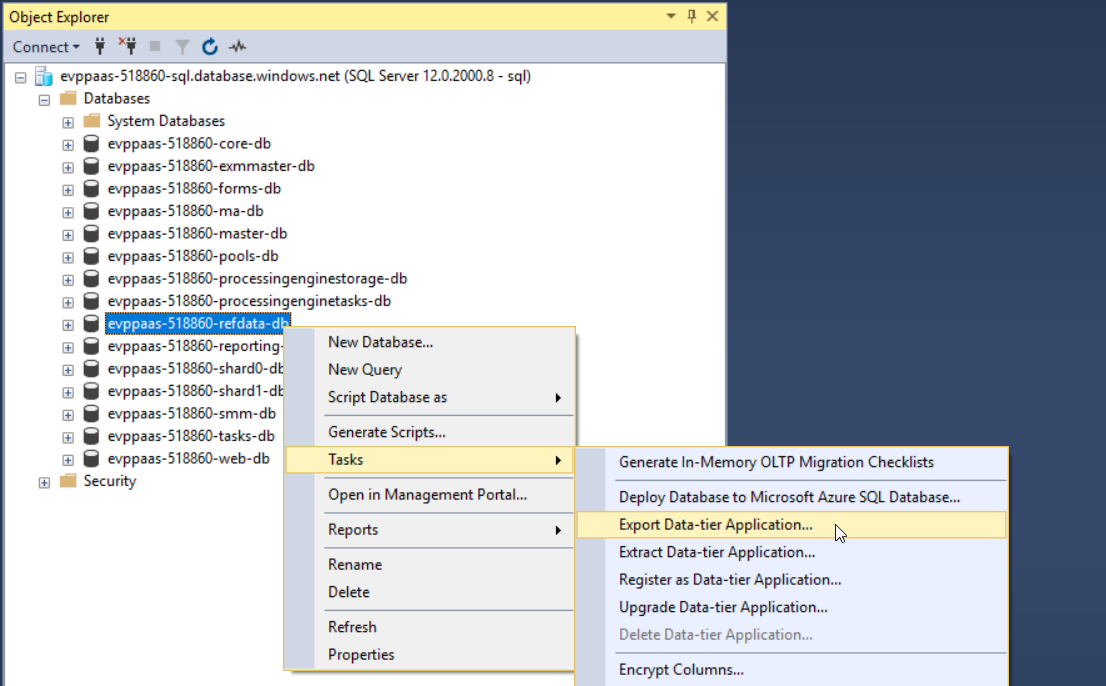The image size is (1106, 686).
Task: Click the database icon of evppaas-518860-master-db
Action: [x=91, y=233]
